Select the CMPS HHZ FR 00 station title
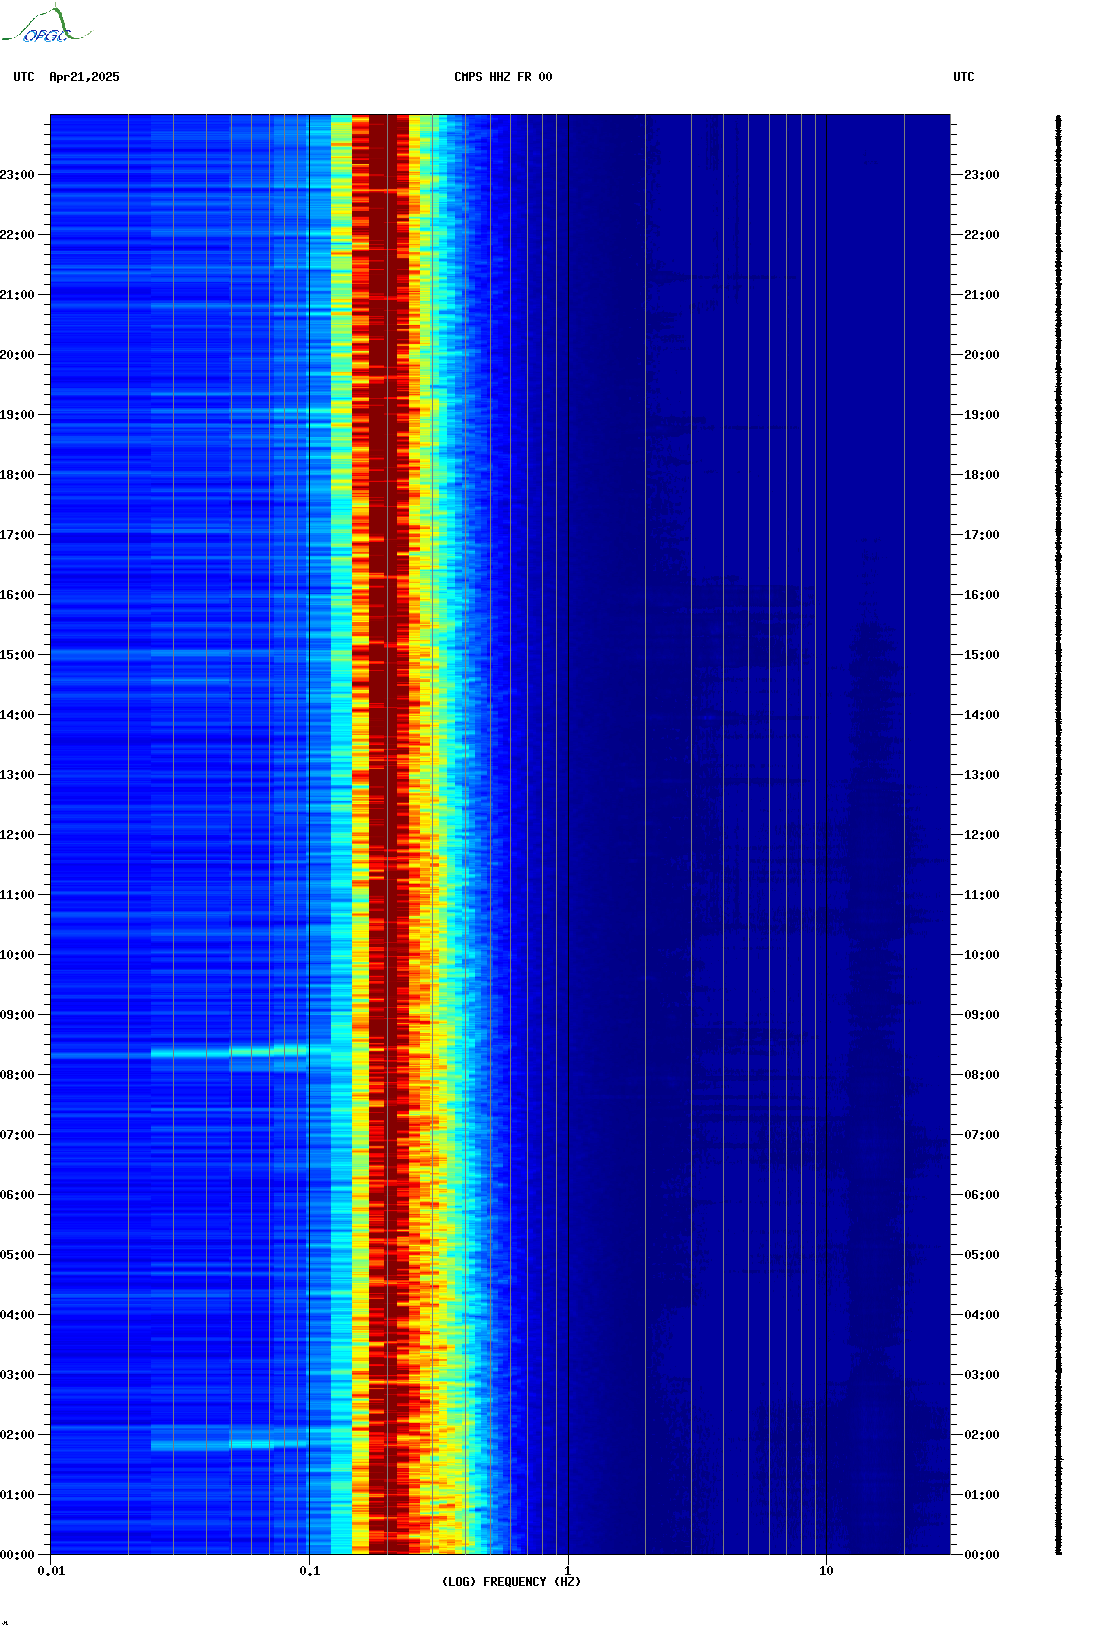The width and height of the screenshot is (1102, 1634). [502, 77]
